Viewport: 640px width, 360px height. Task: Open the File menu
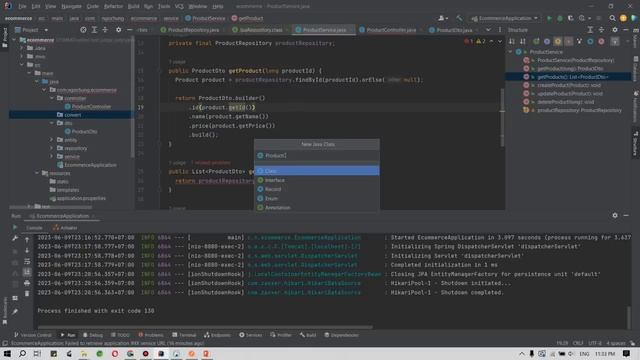pyautogui.click(x=22, y=7)
